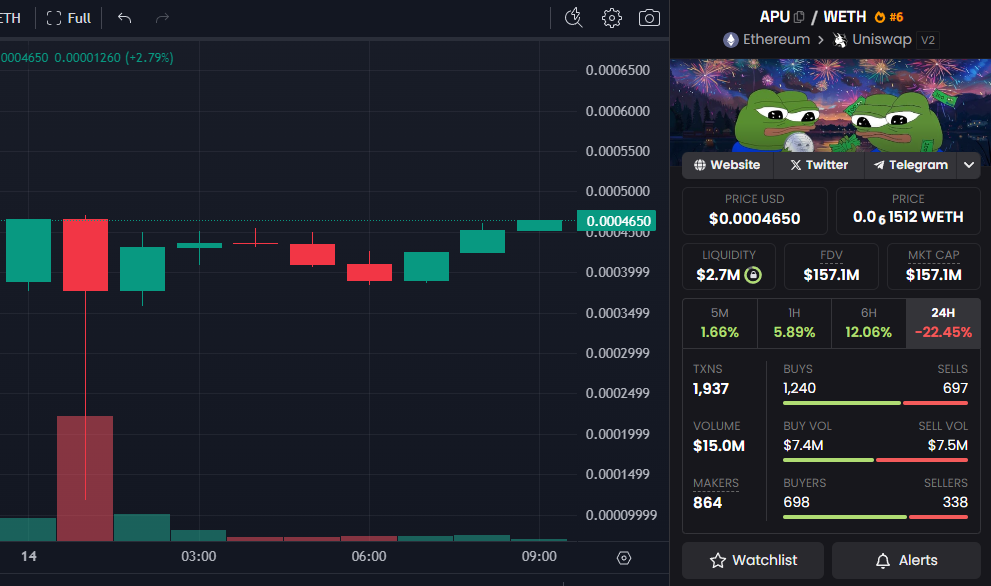Click the +2.79% change readout

tap(149, 58)
